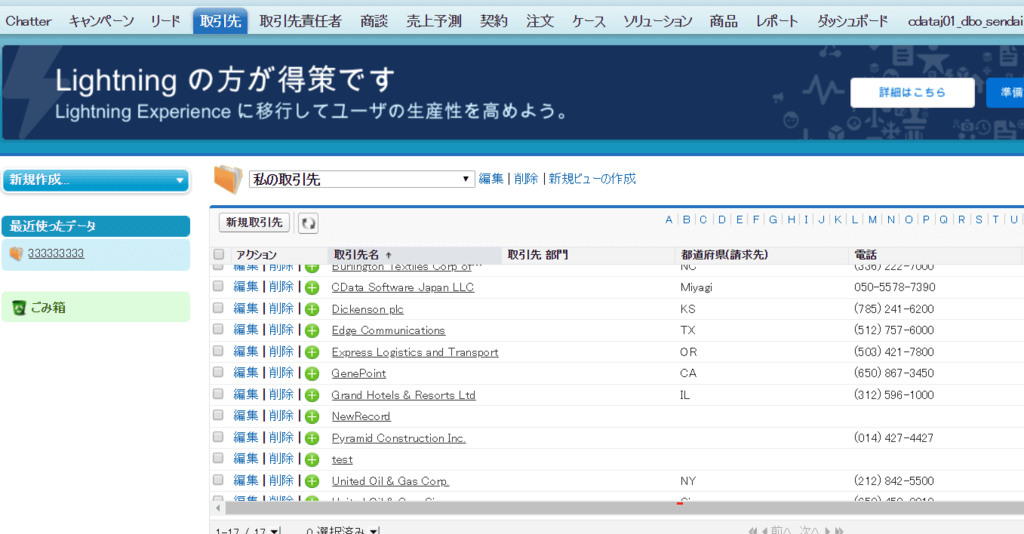Click the Miyagi state cell

pos(696,288)
